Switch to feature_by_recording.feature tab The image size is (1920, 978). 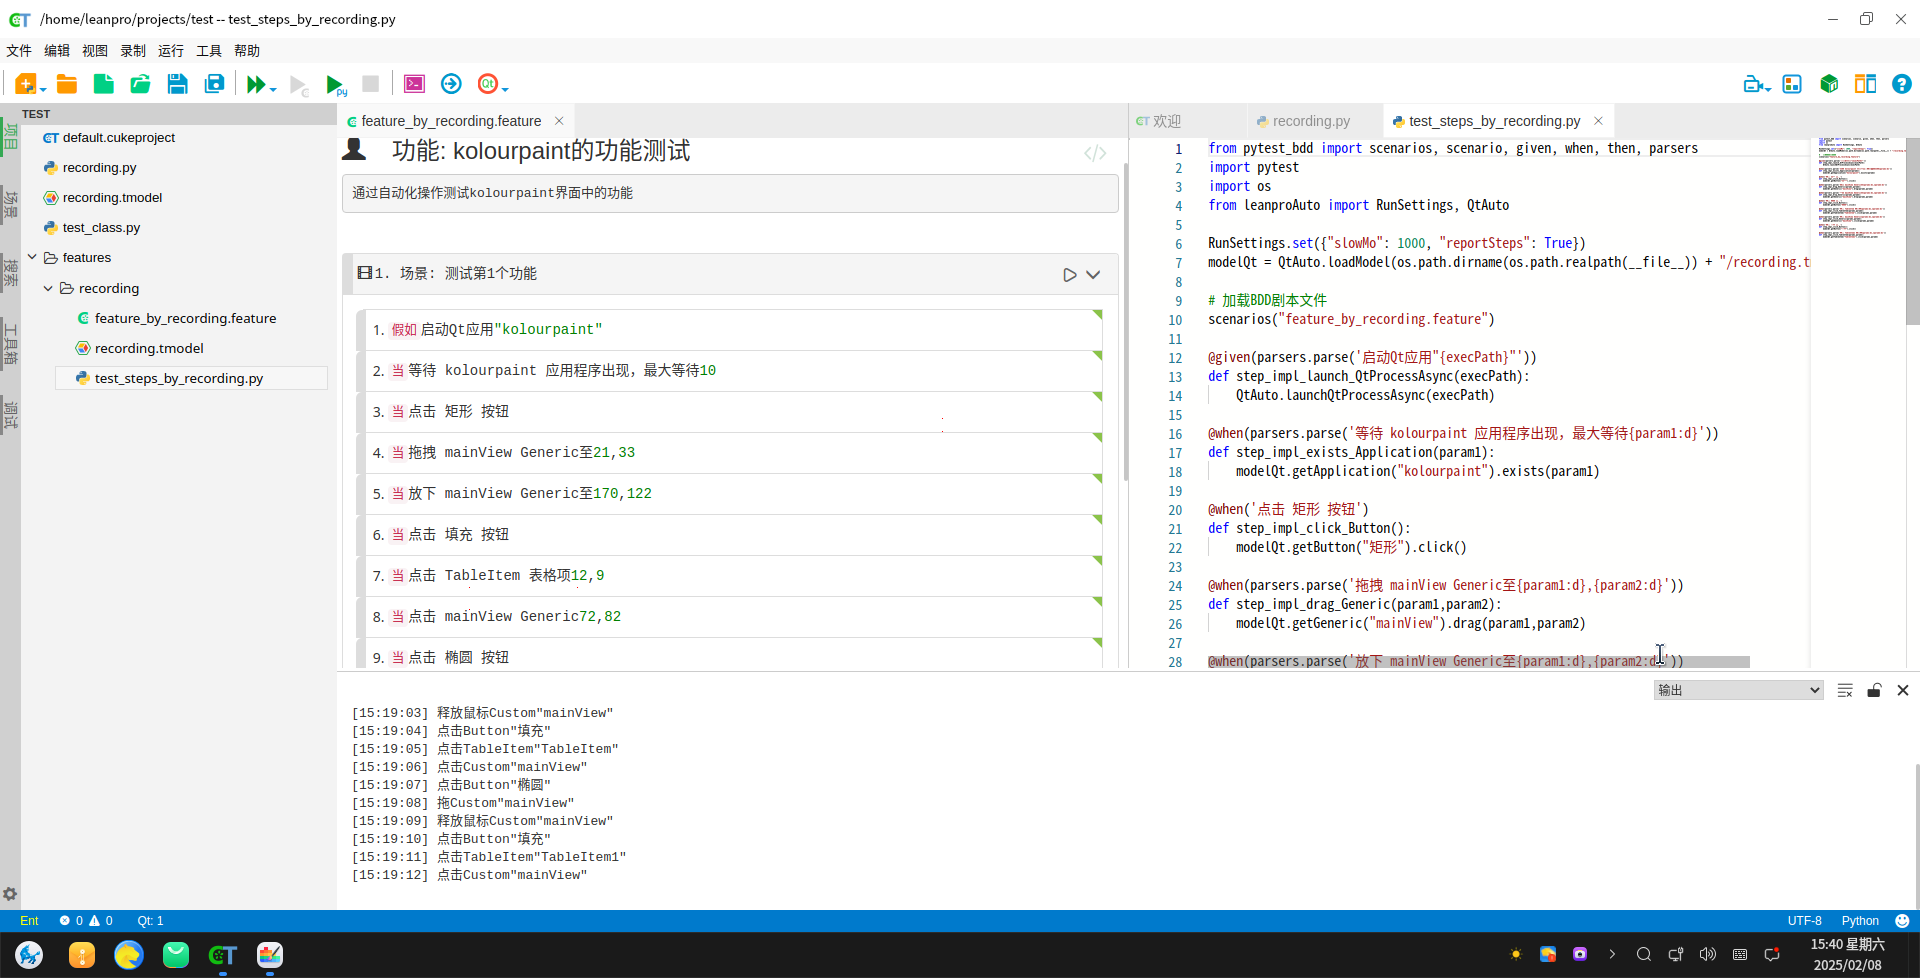(450, 121)
